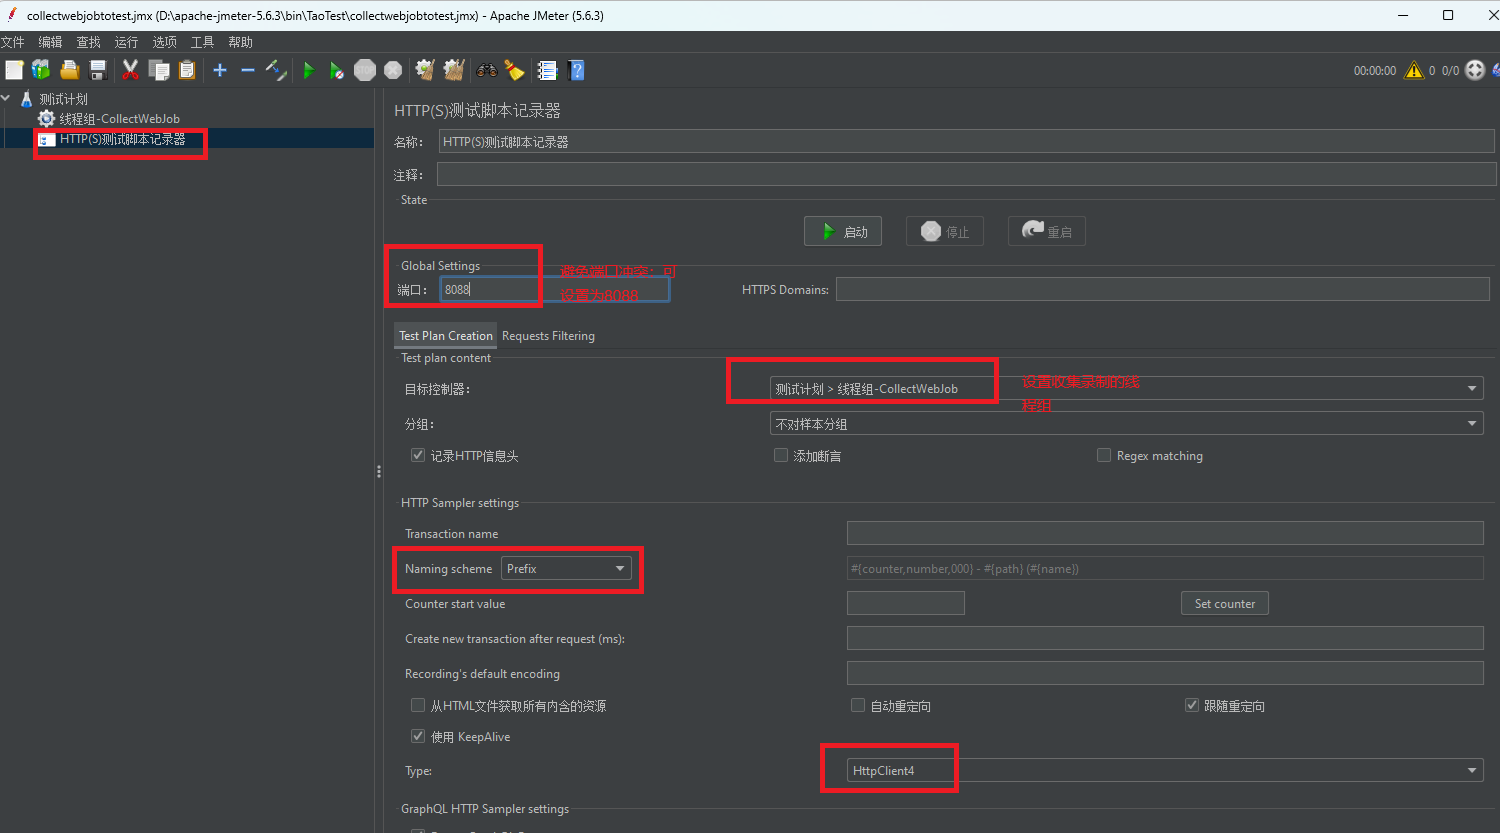Screen dimensions: 1500x833
Task: Click the 停止 stop recorder button
Action: (945, 231)
